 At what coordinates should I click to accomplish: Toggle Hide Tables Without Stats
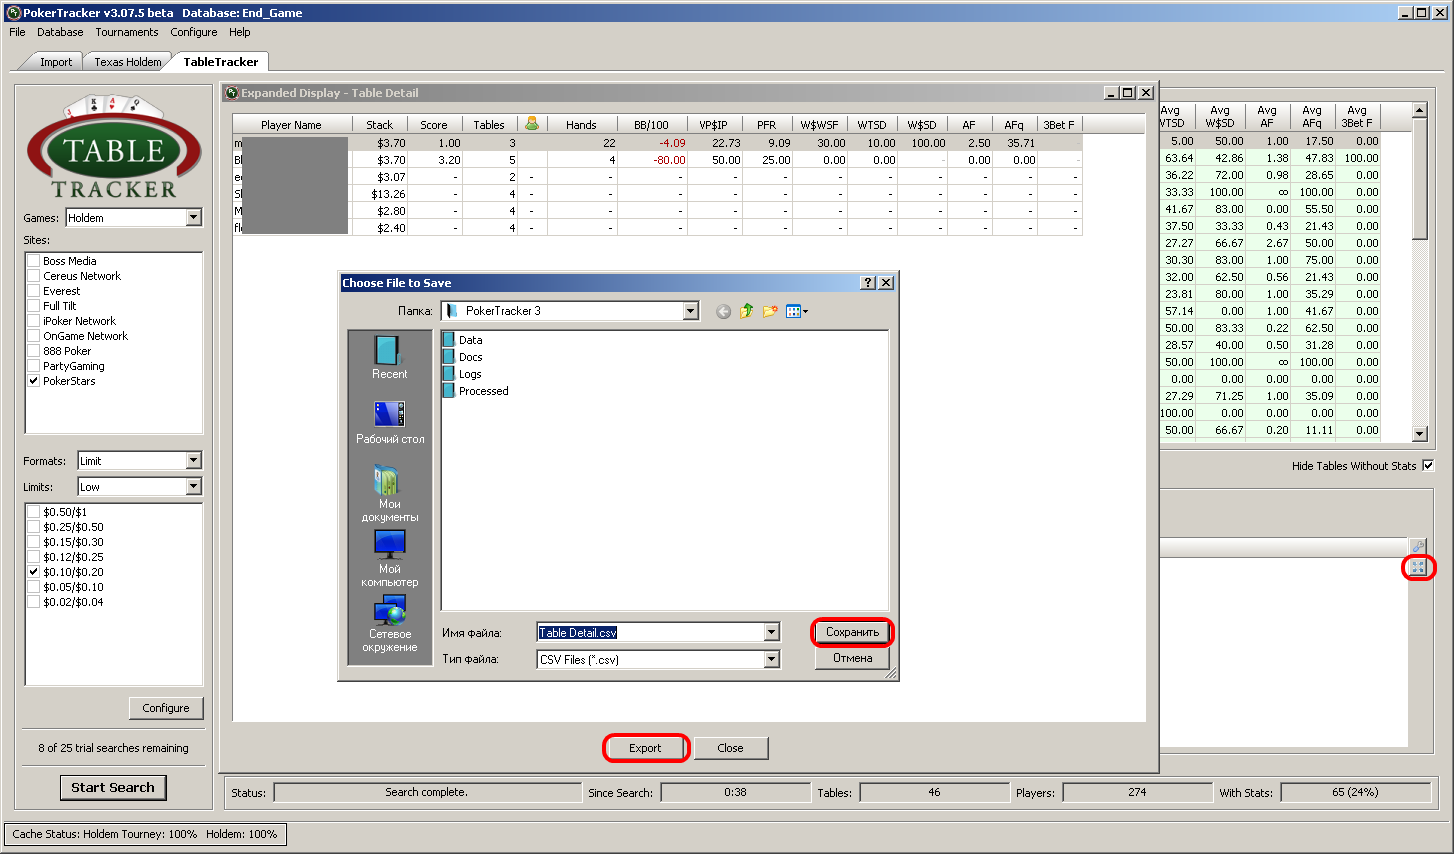(1428, 465)
